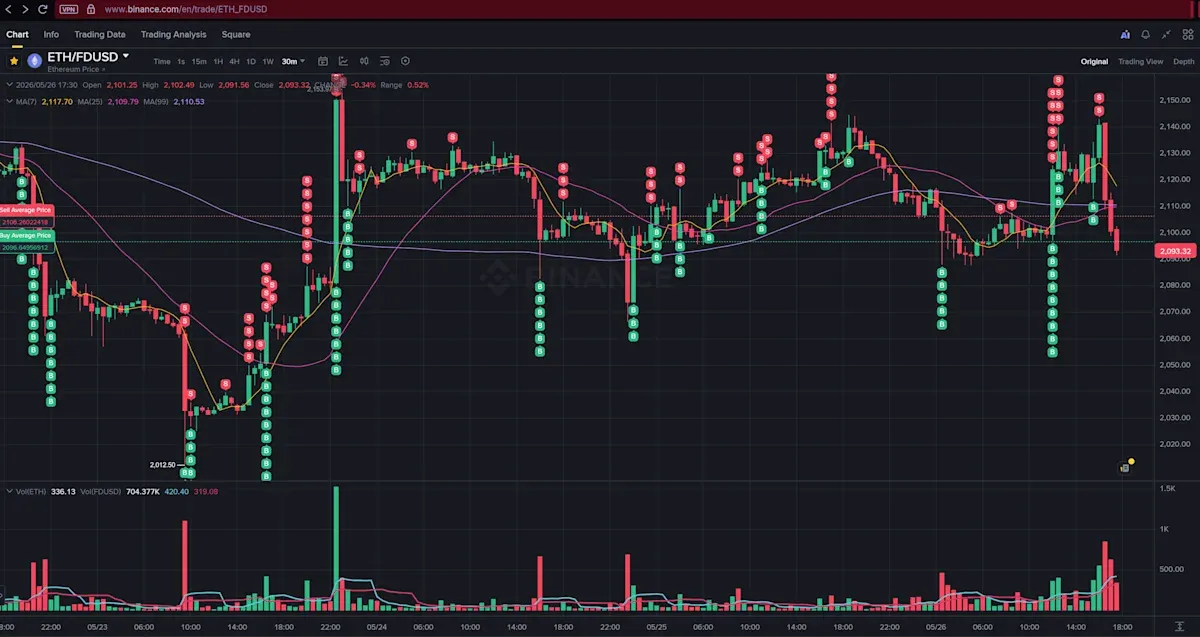Open the Square tab

(236, 34)
